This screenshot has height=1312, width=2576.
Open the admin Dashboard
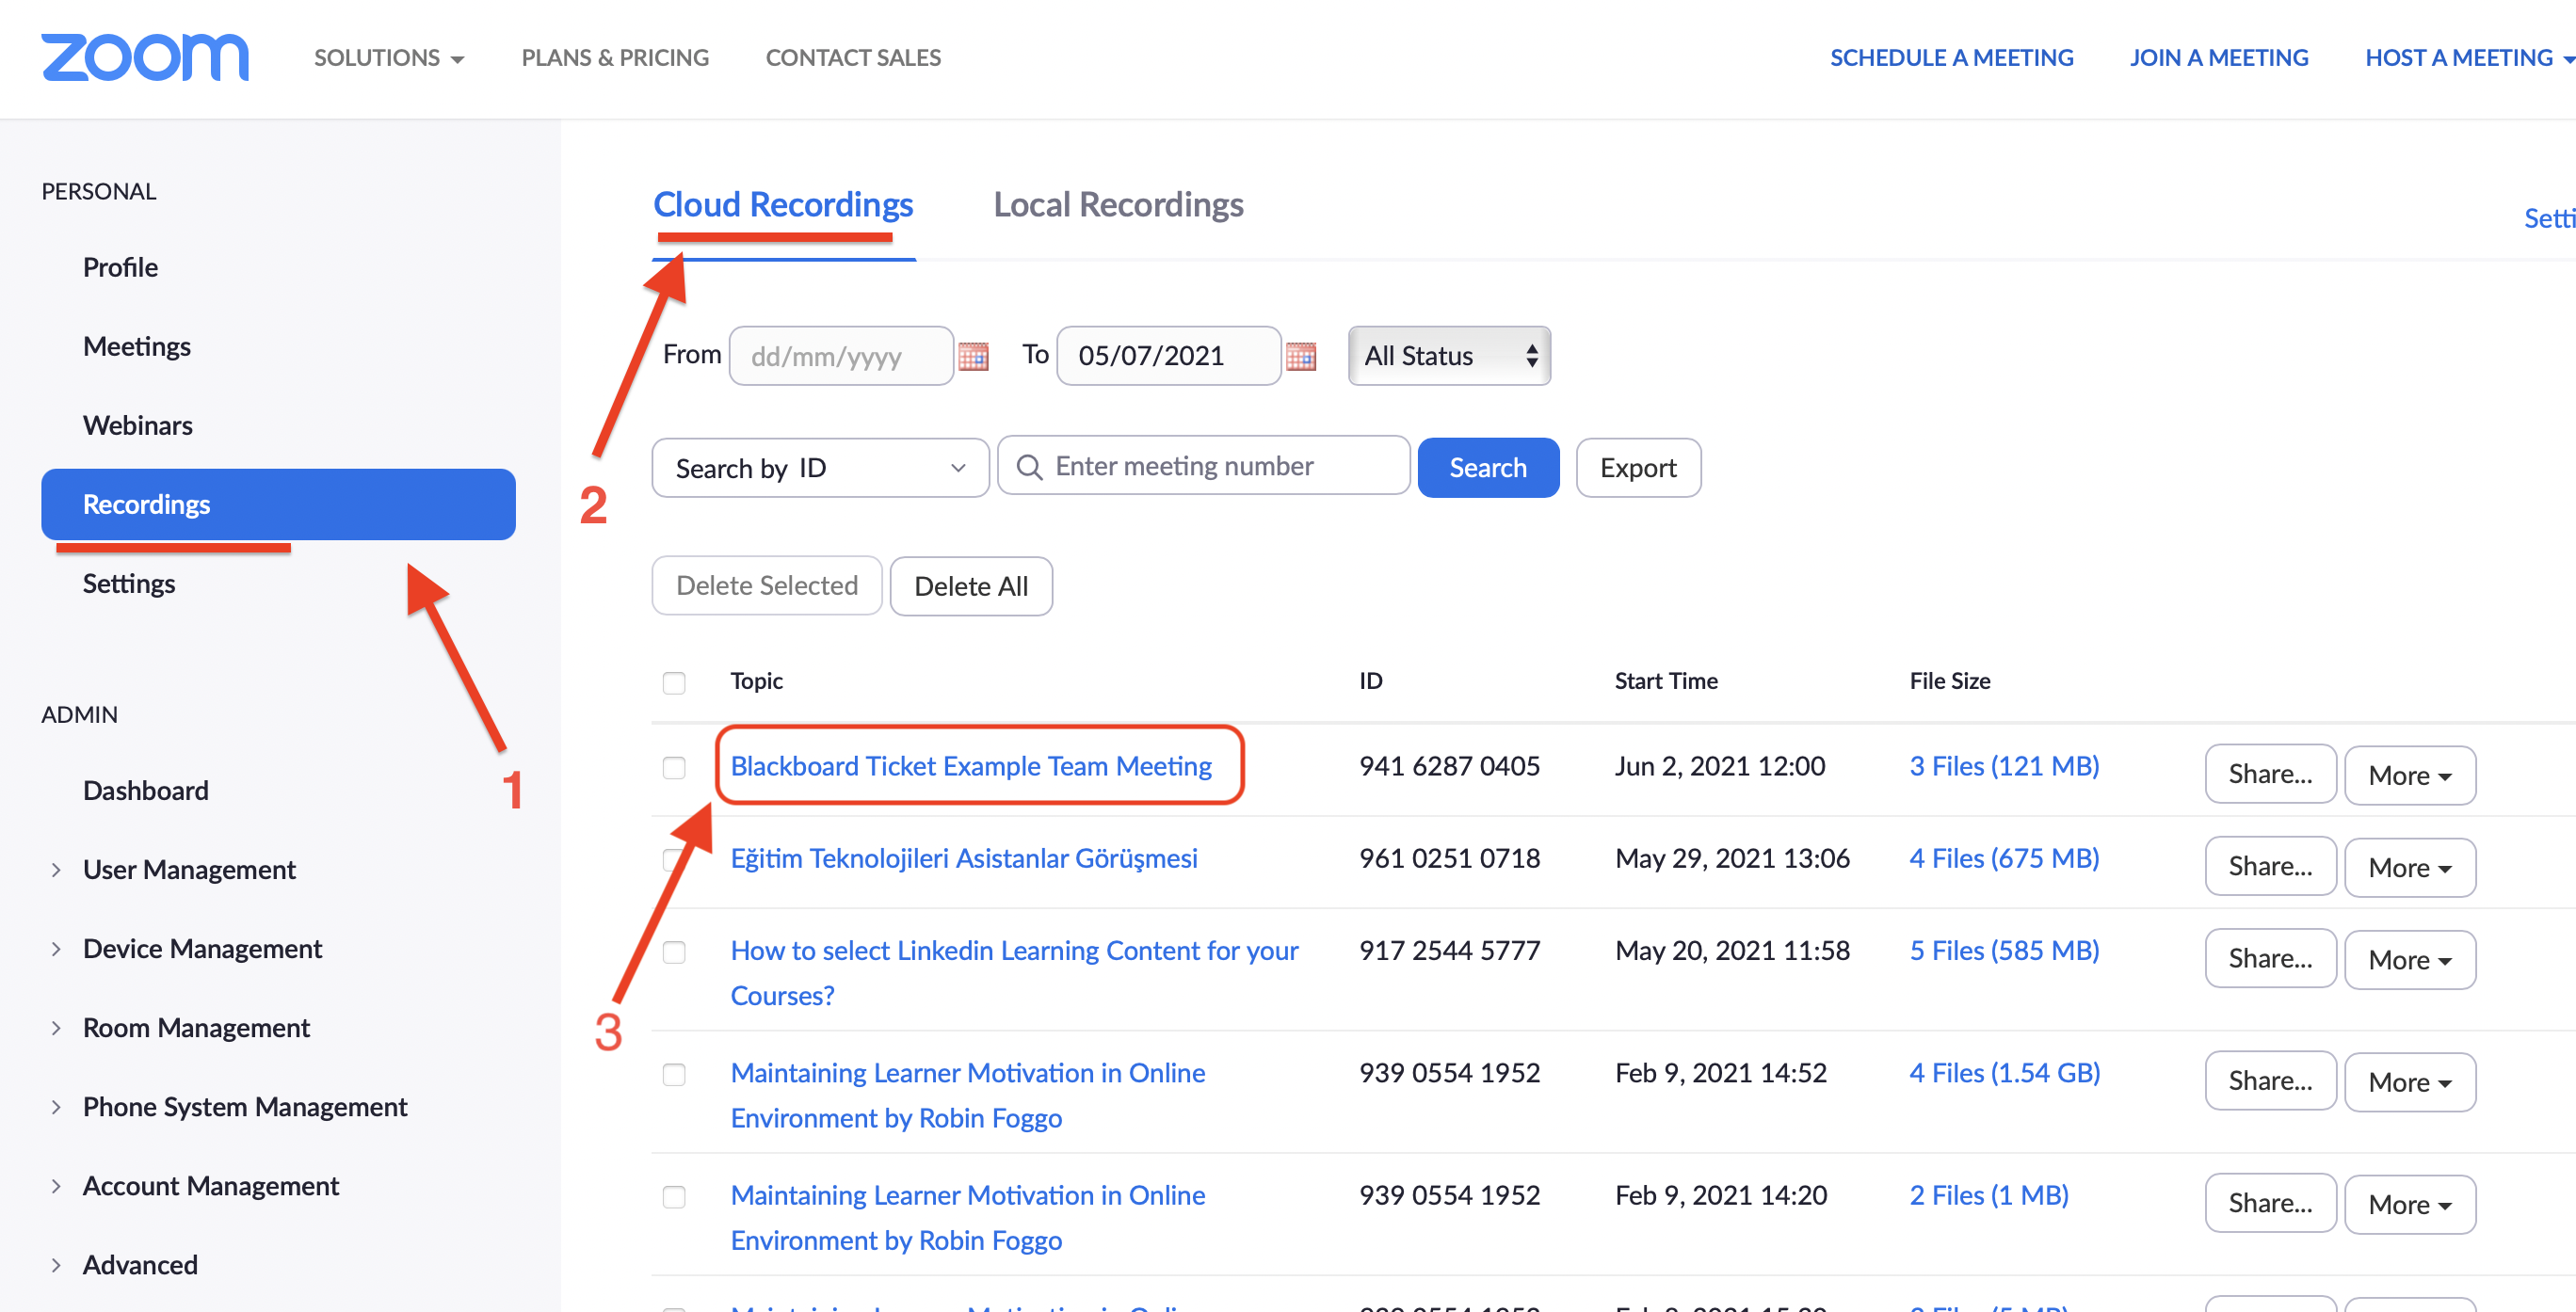146,790
